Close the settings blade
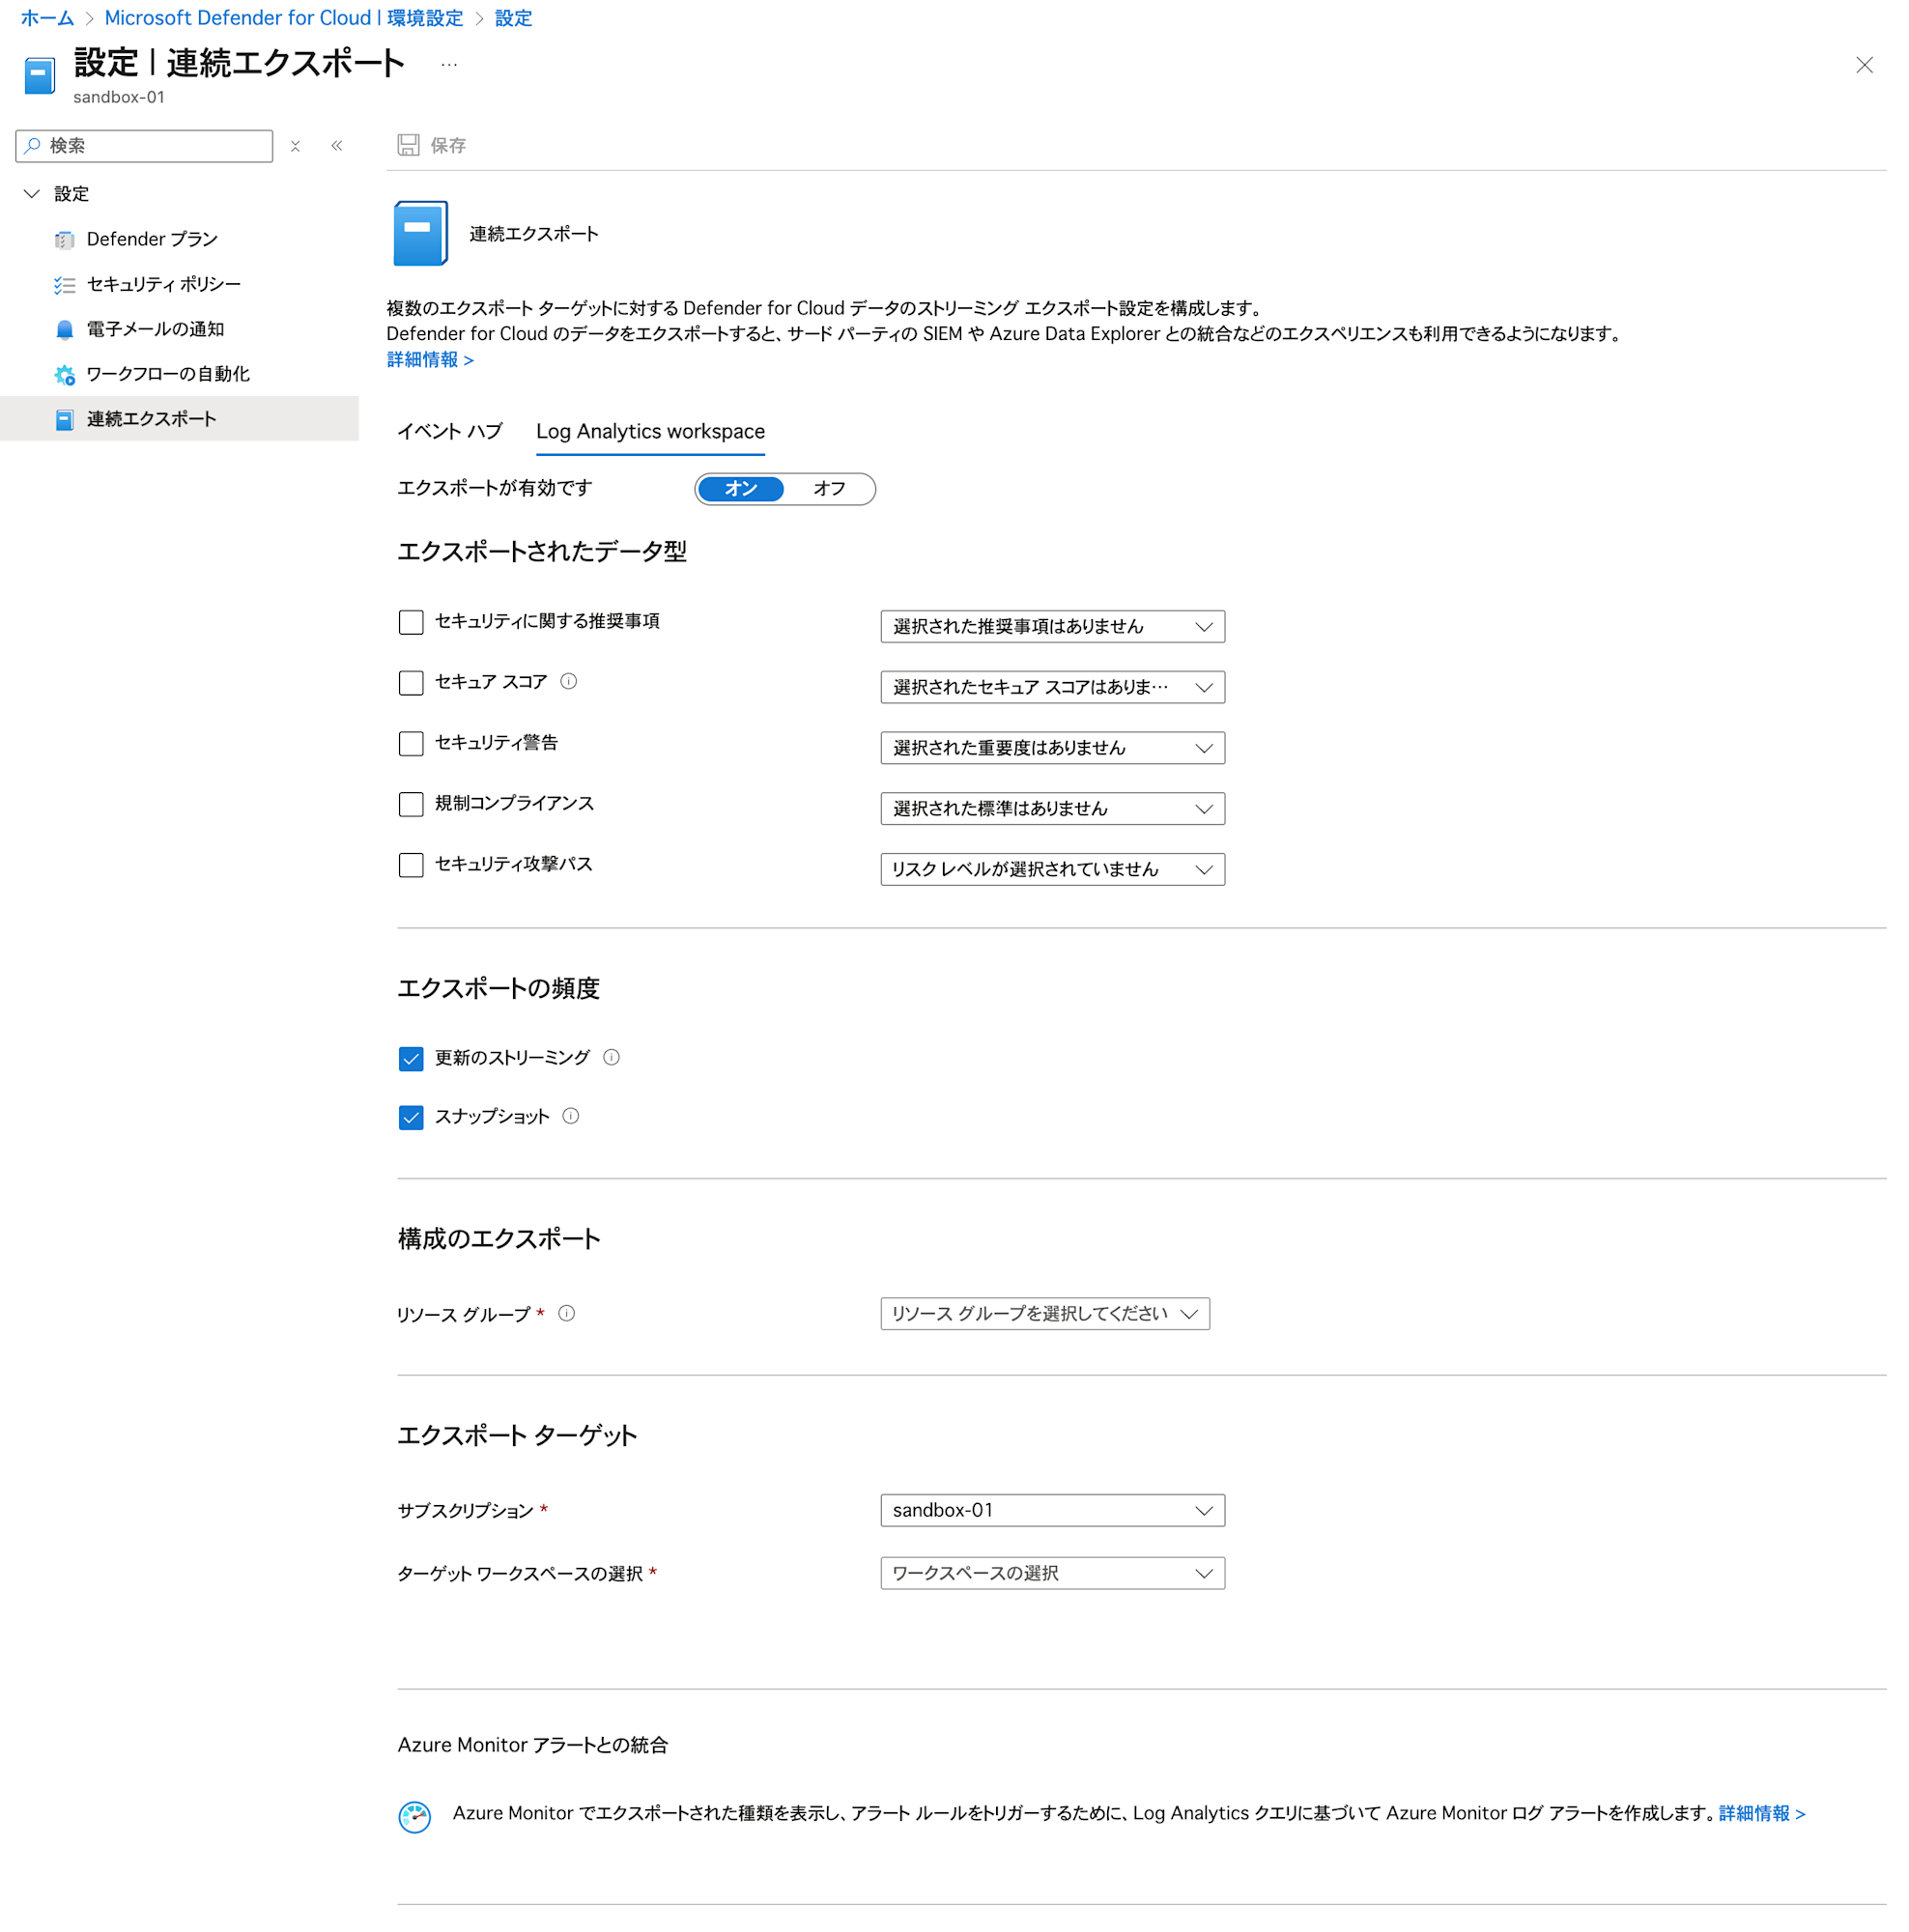This screenshot has width=1909, height=1932. [1863, 65]
